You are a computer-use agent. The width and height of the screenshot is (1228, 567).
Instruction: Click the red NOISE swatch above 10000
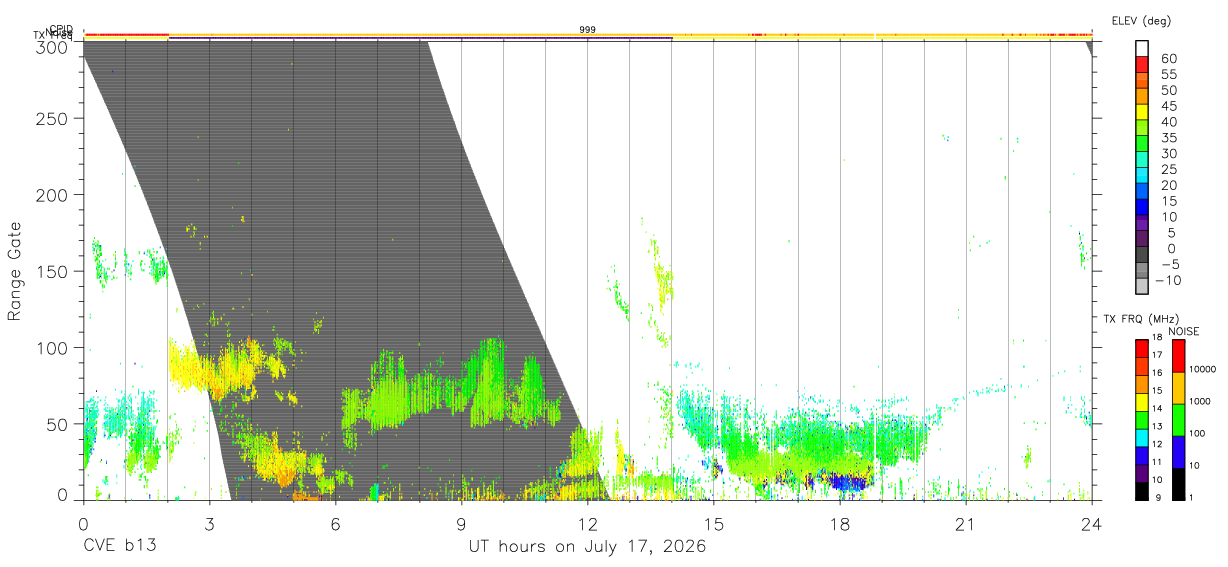tap(1178, 357)
